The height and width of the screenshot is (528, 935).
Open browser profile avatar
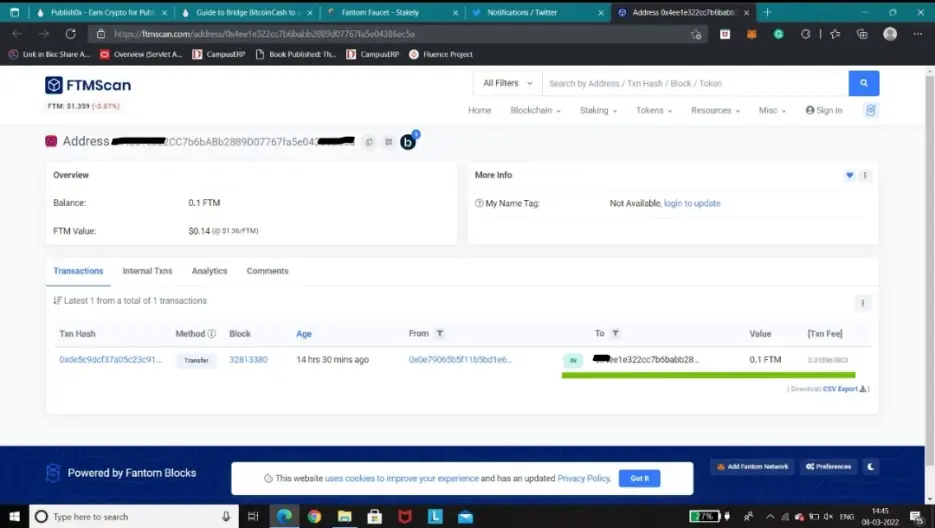click(x=890, y=34)
